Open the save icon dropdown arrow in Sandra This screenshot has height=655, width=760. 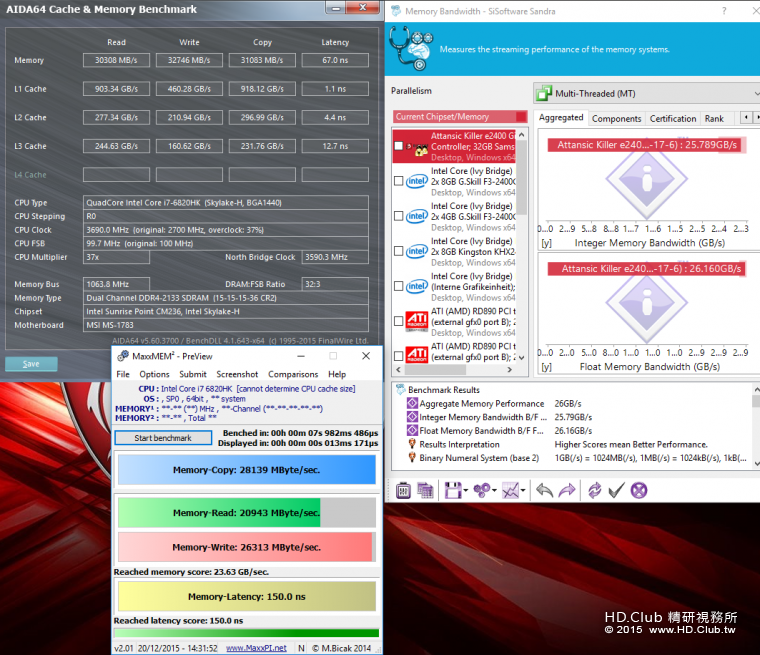(465, 491)
